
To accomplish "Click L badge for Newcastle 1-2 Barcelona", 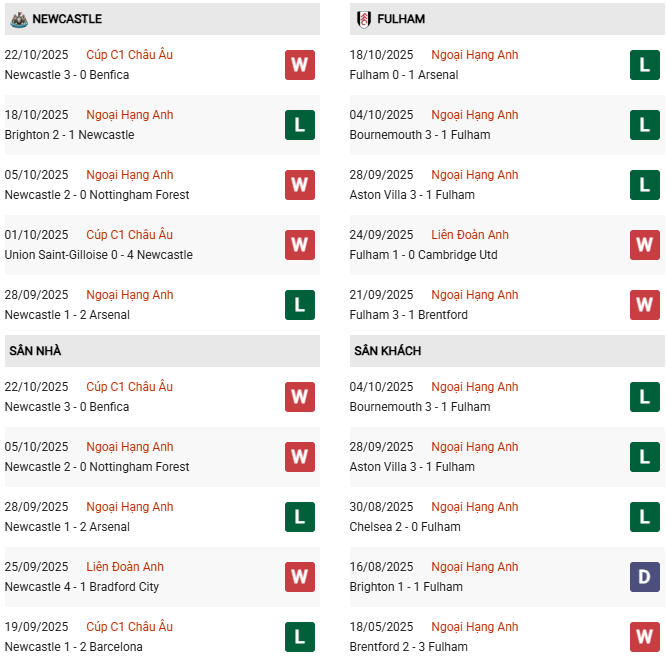I will [299, 637].
